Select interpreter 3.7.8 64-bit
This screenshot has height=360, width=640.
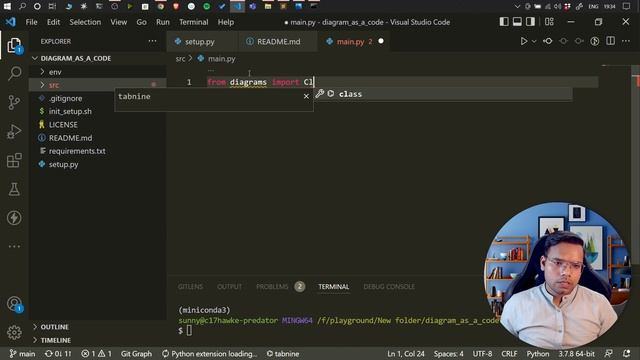point(576,353)
